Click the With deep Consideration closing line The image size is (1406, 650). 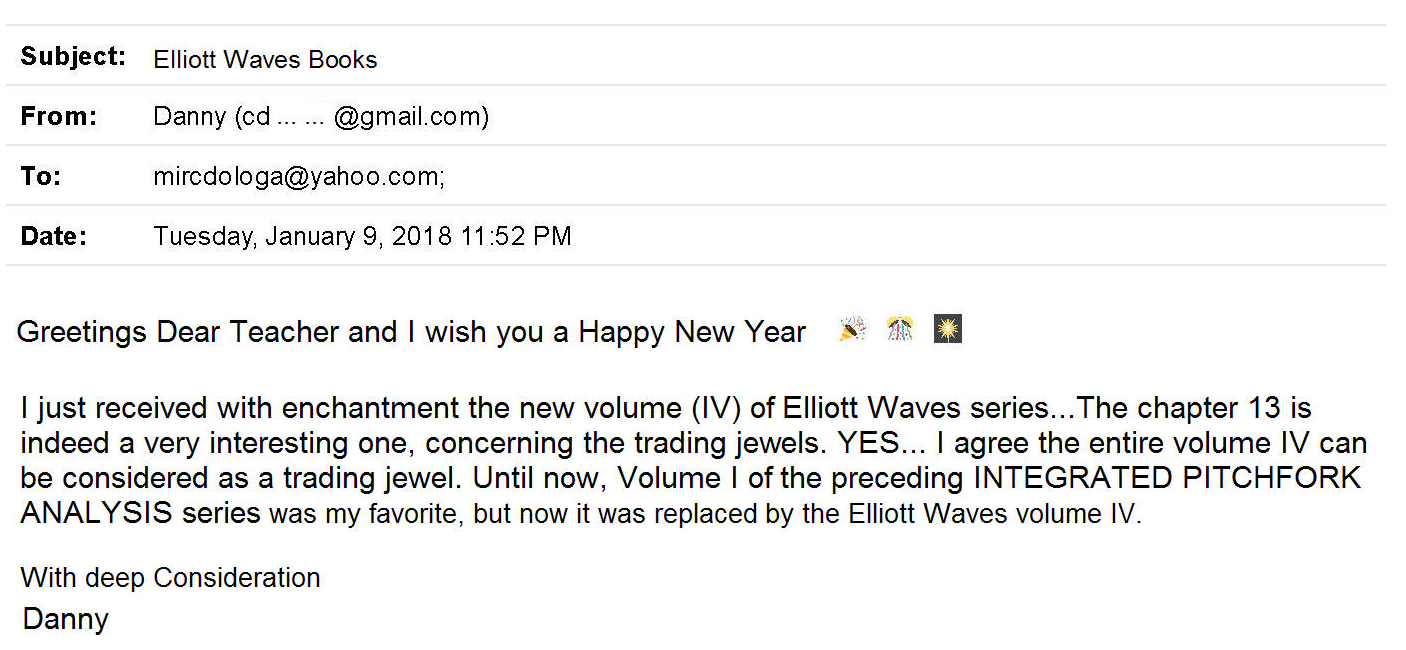[170, 578]
